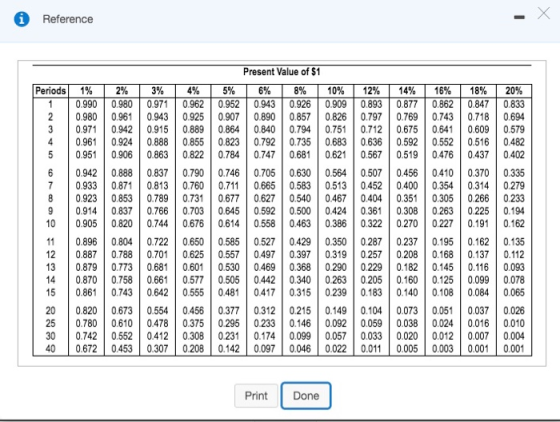The height and width of the screenshot is (422, 560).
Task: Click value 0.990 in period 1 row
Action: tap(86, 104)
